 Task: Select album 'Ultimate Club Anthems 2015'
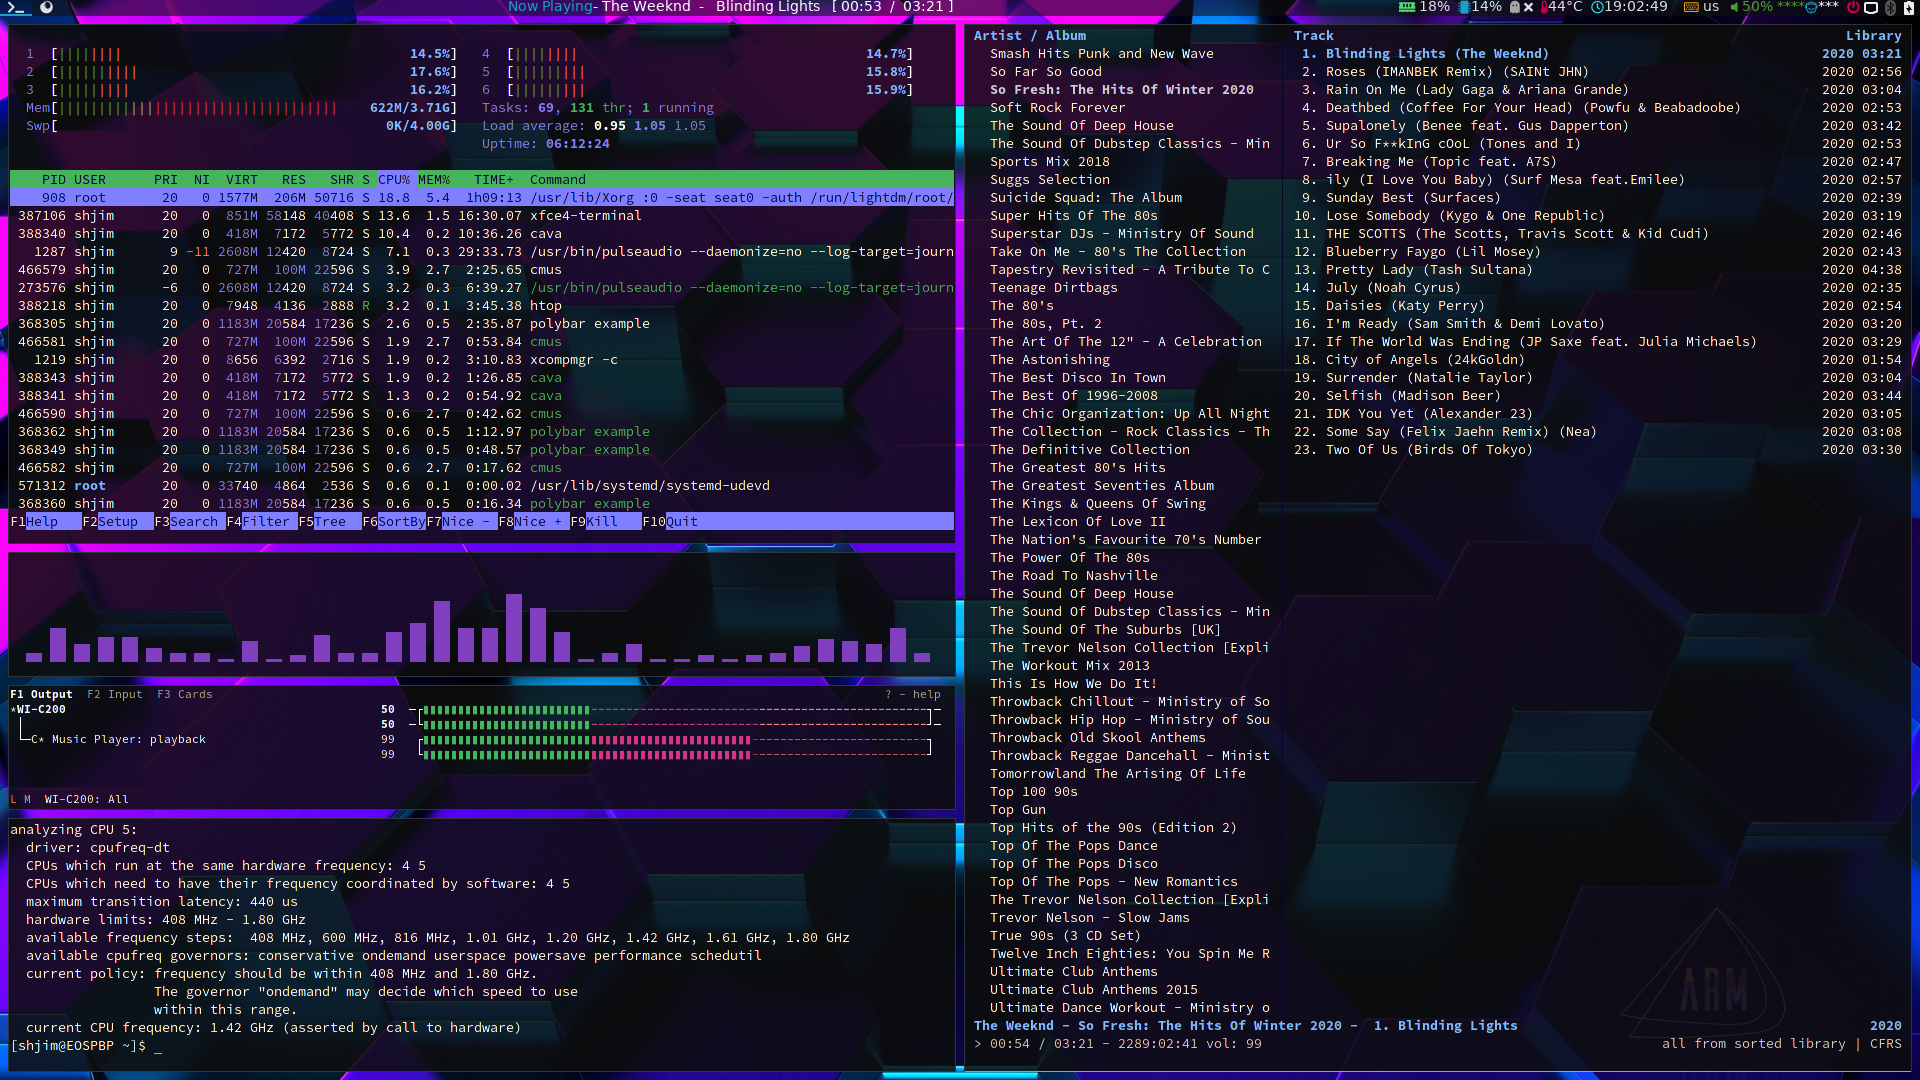pos(1094,990)
